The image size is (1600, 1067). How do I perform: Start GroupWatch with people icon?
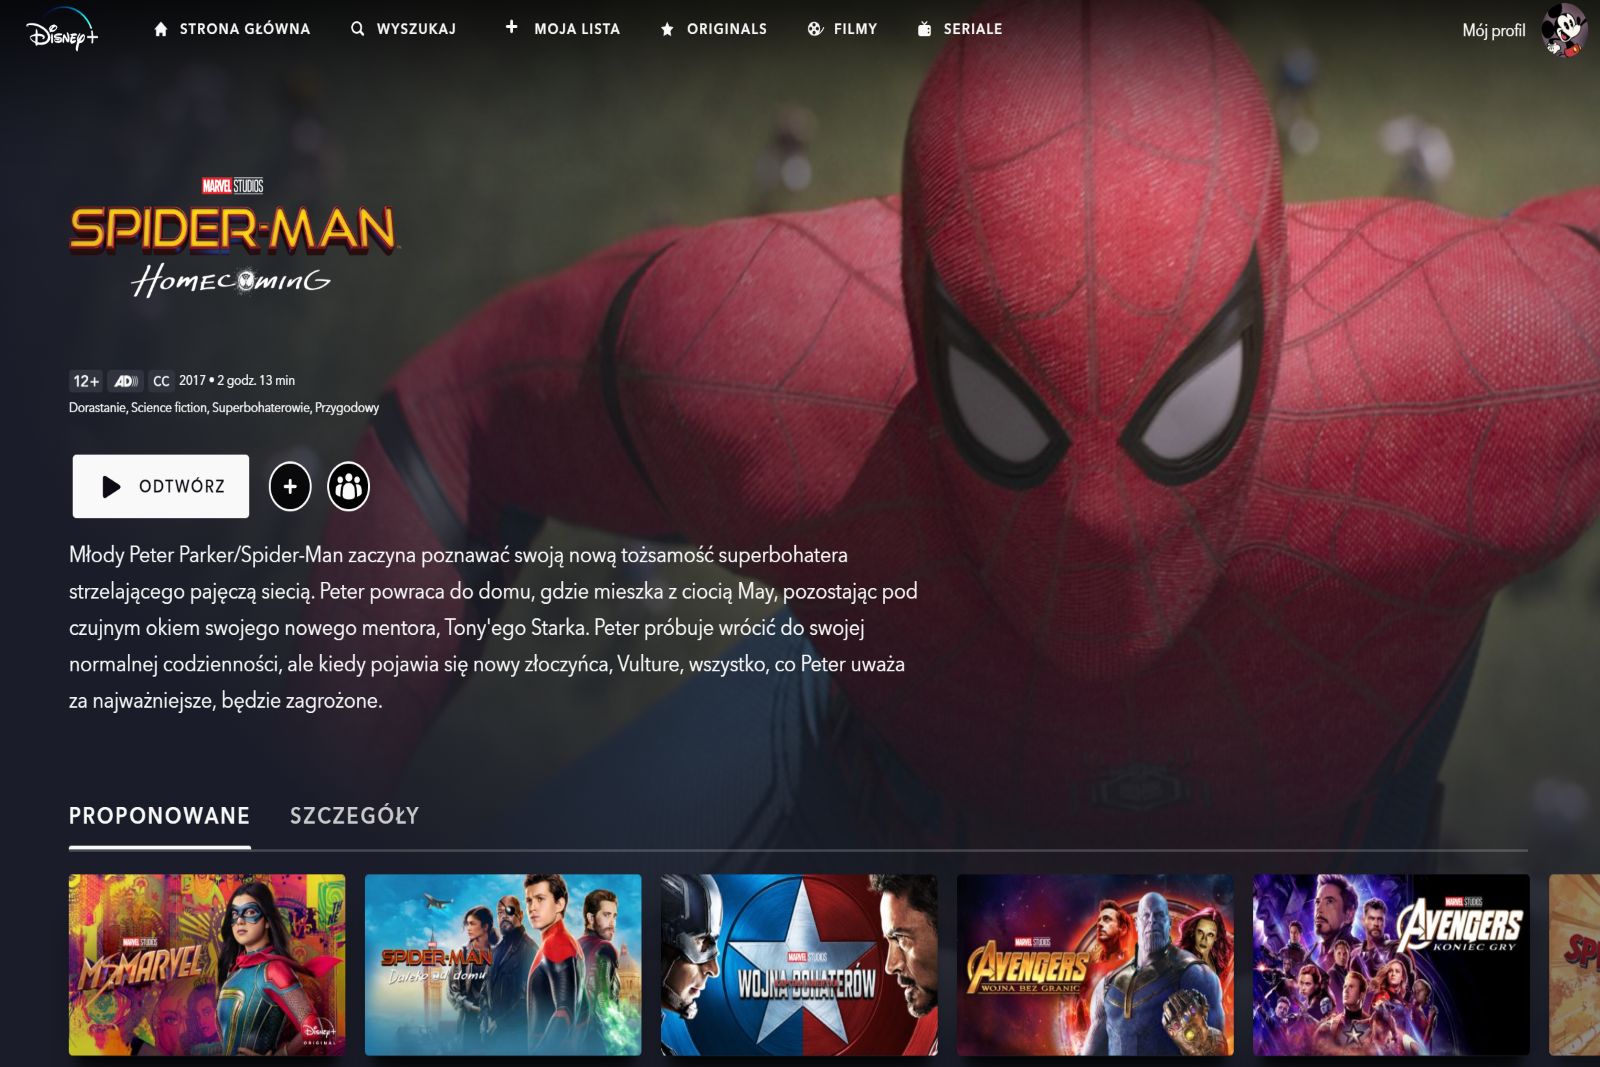tap(349, 487)
